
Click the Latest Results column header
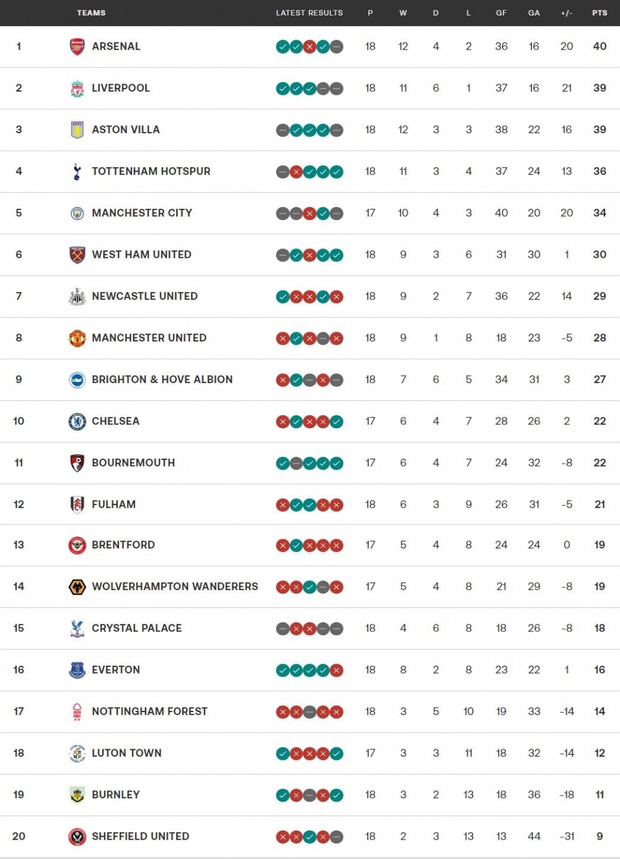(x=309, y=13)
